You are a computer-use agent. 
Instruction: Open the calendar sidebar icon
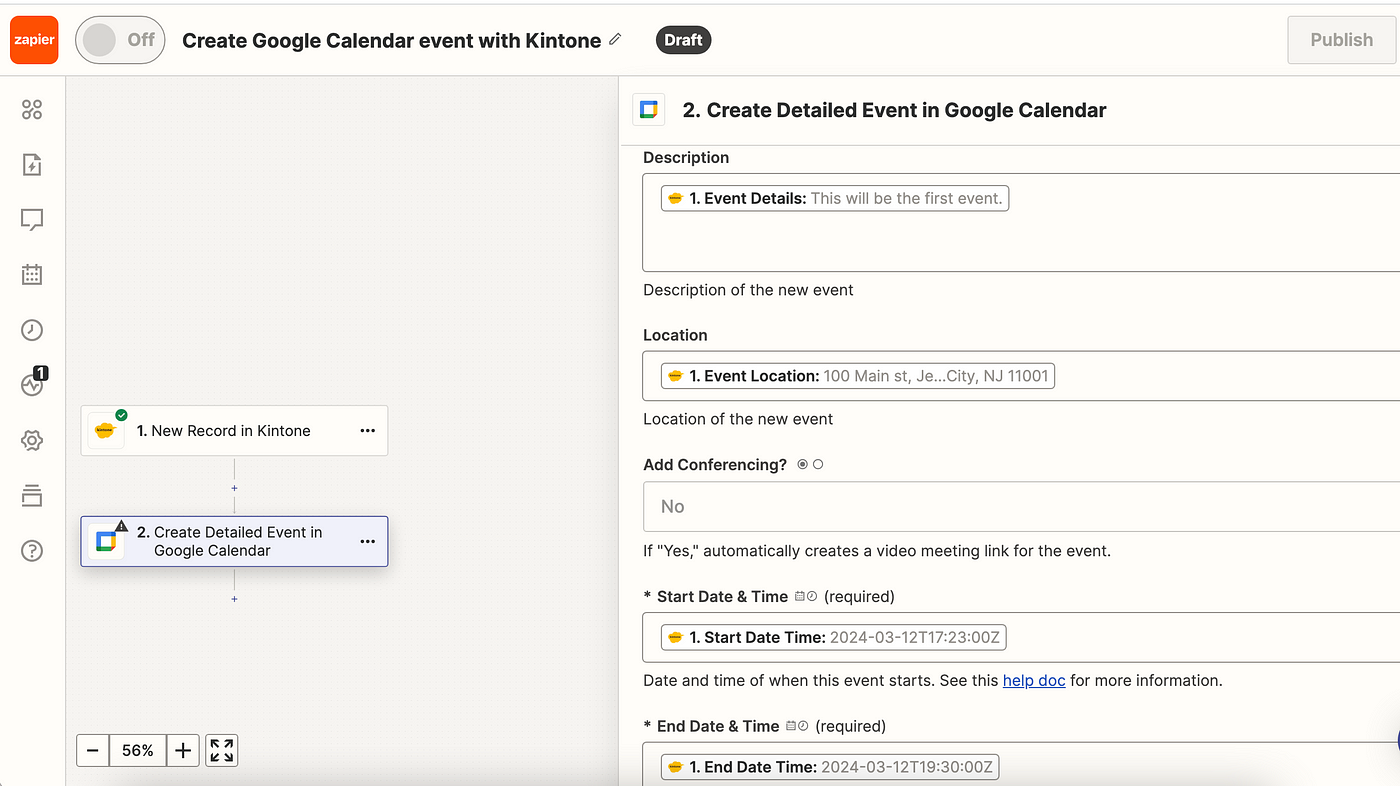[32, 274]
